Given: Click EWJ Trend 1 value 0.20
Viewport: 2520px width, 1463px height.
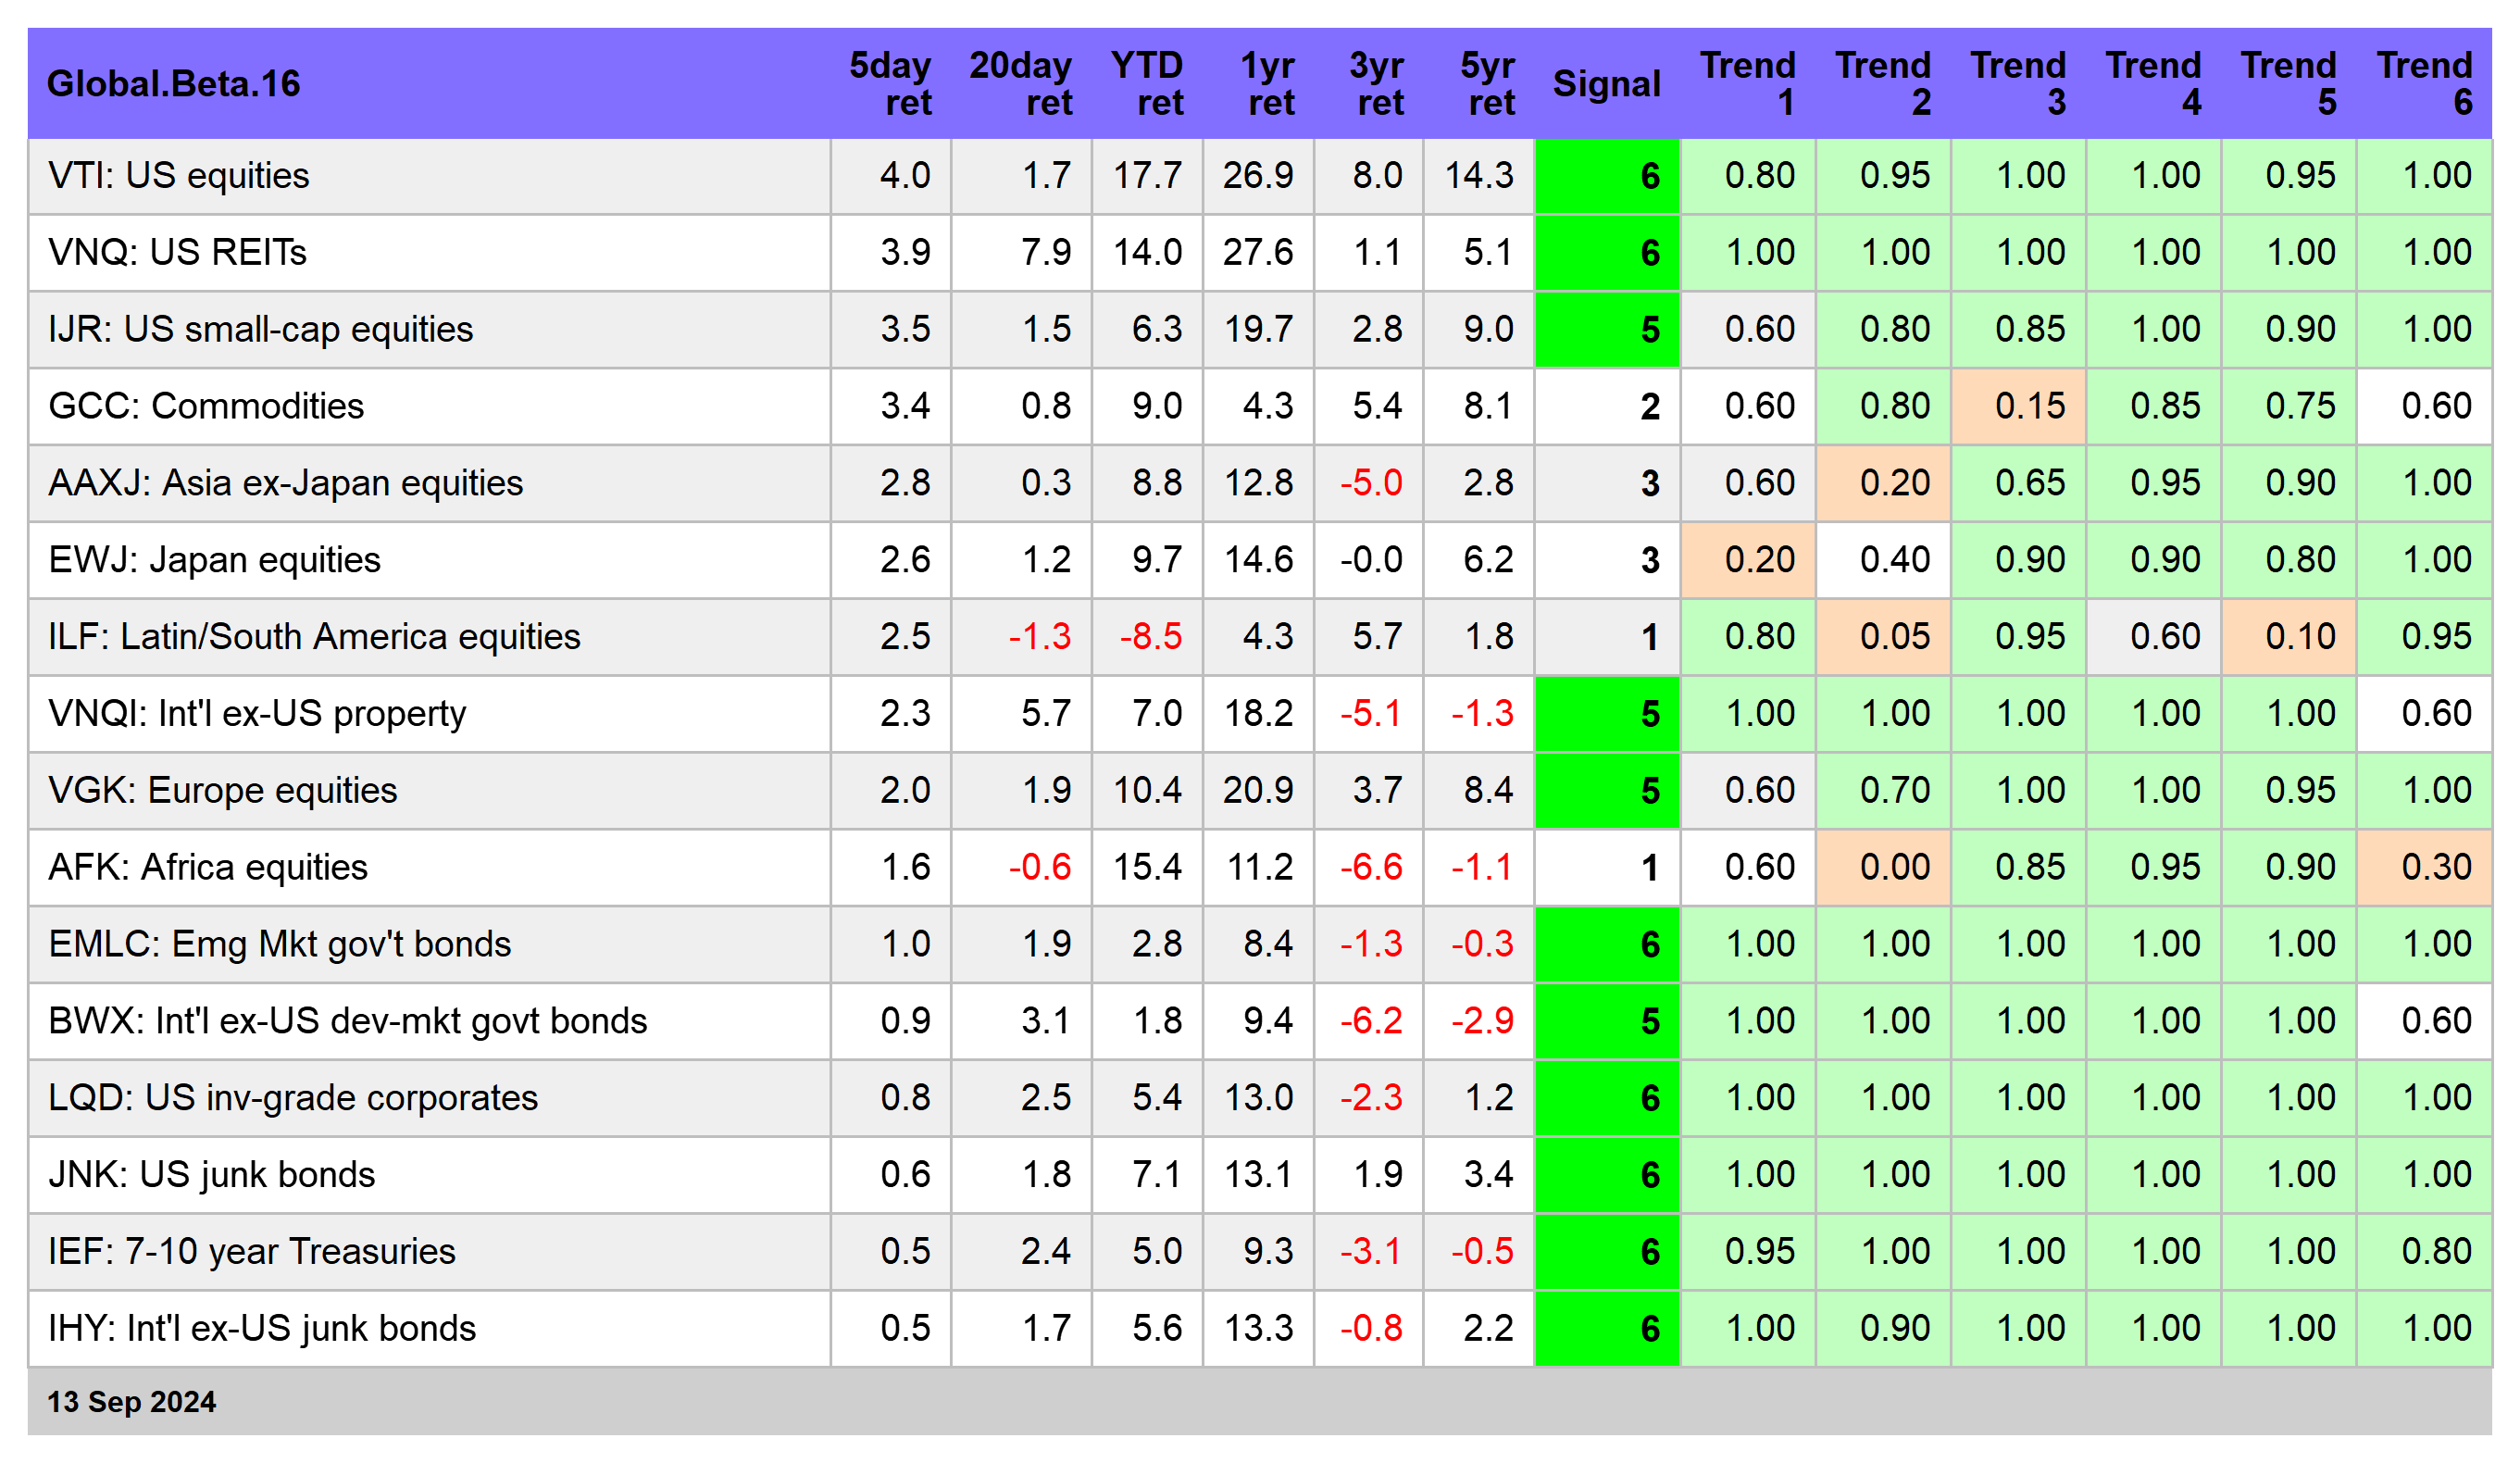Looking at the screenshot, I should point(1748,560).
